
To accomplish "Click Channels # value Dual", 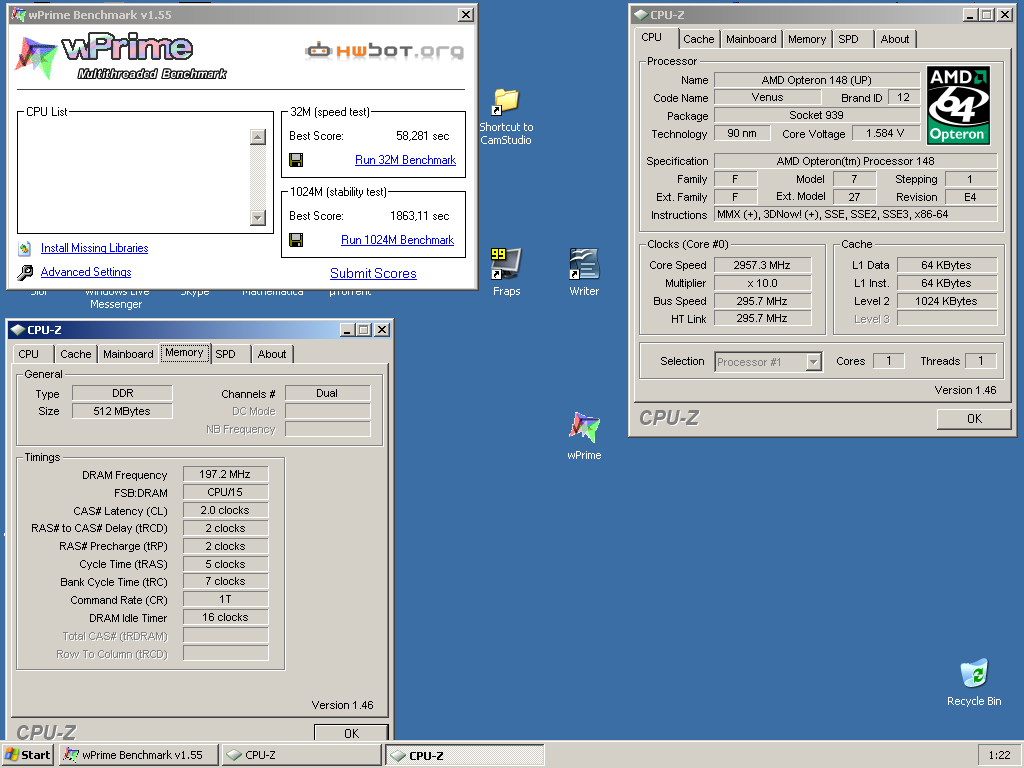I will point(327,393).
